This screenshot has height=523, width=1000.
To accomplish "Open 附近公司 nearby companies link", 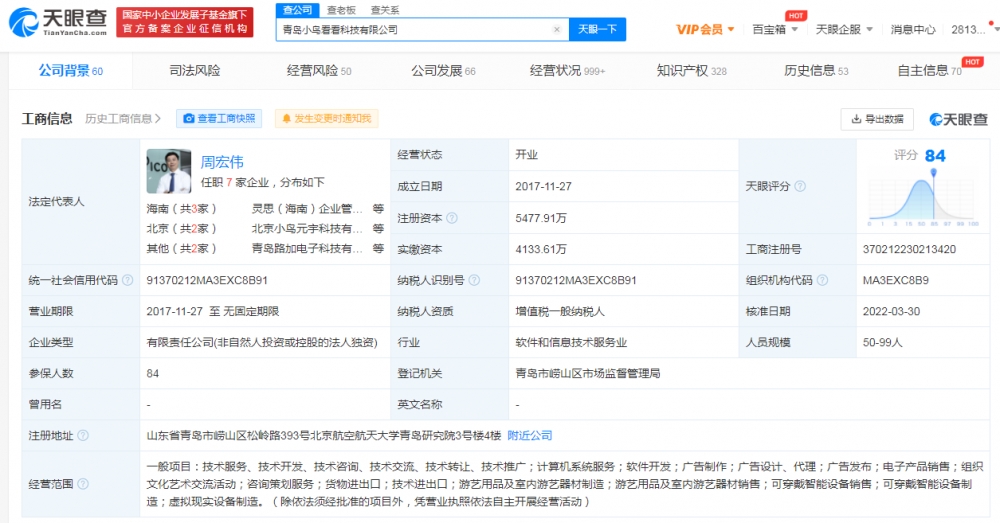I will pyautogui.click(x=529, y=436).
